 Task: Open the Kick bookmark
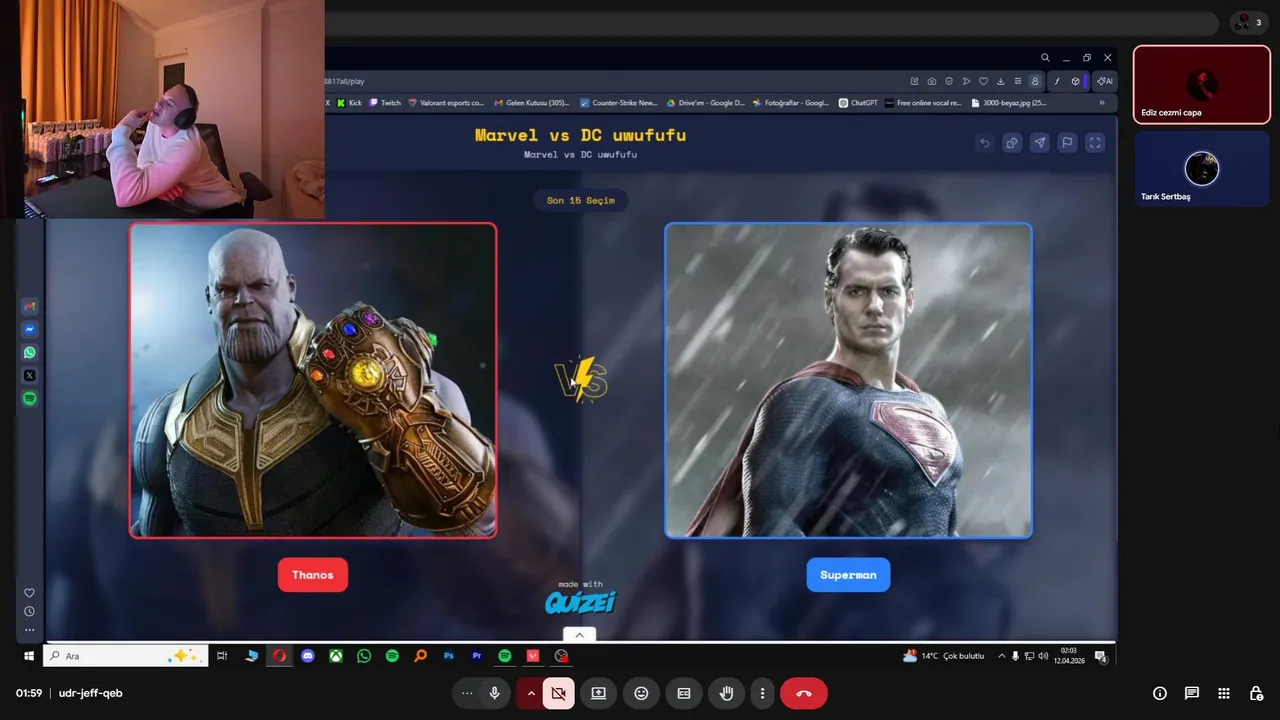tap(349, 102)
